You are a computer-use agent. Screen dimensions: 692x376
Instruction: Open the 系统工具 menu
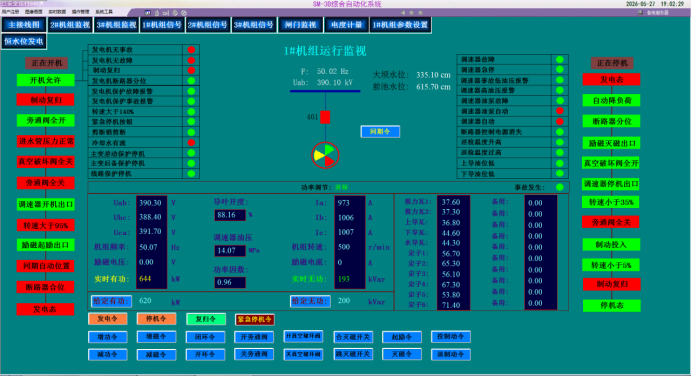pos(104,11)
